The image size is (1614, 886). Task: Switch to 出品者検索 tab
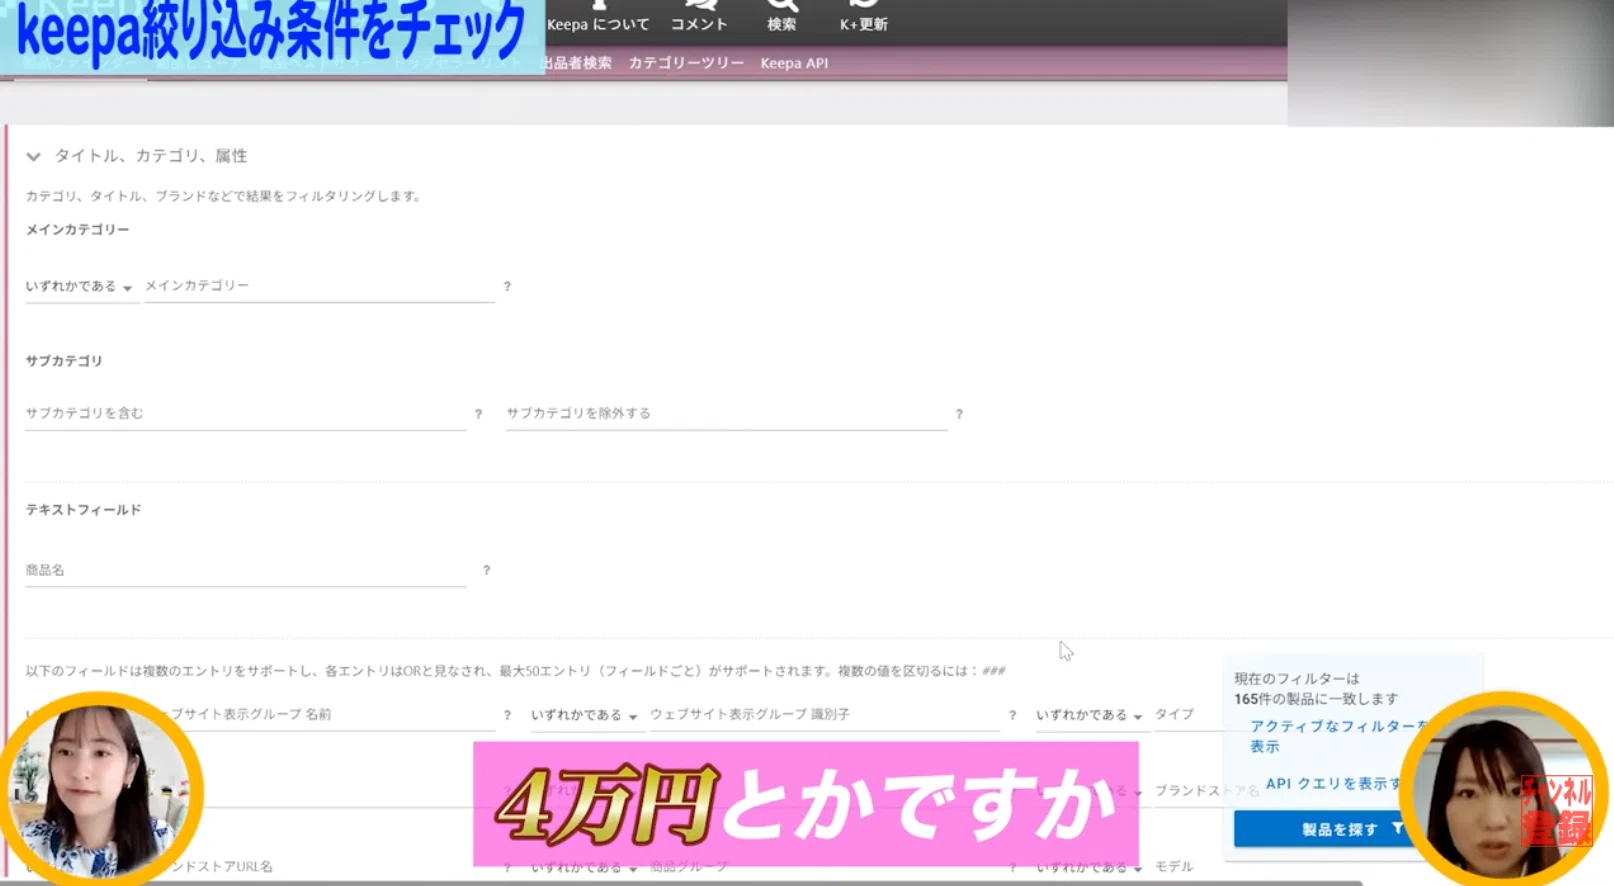(x=577, y=63)
